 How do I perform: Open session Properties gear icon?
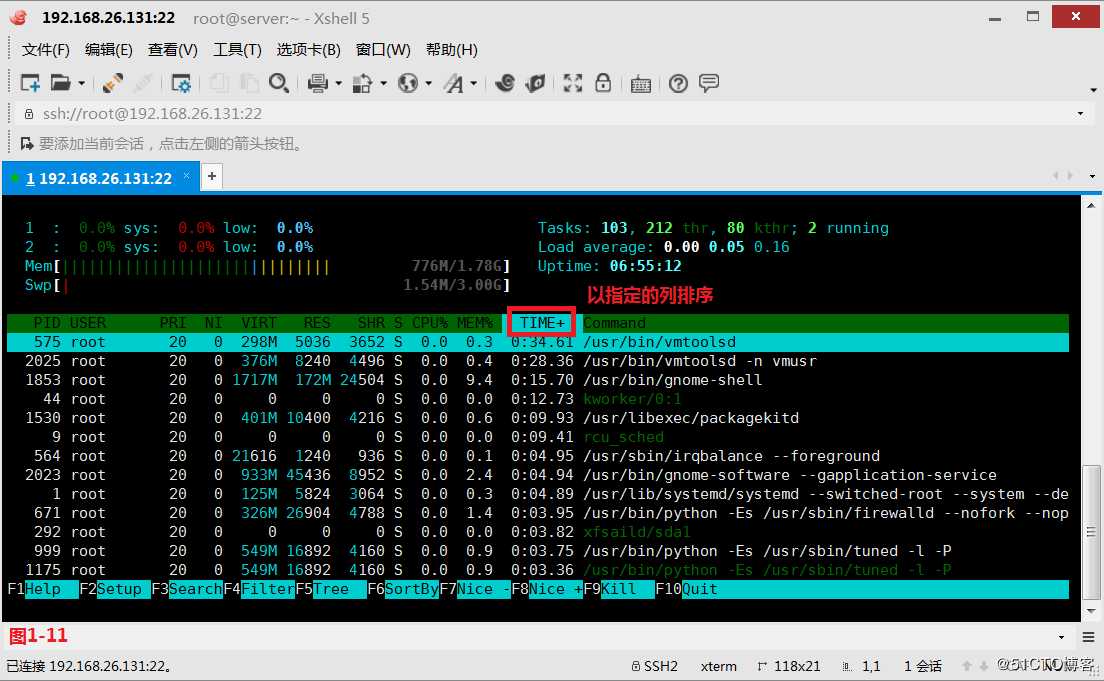pyautogui.click(x=181, y=83)
